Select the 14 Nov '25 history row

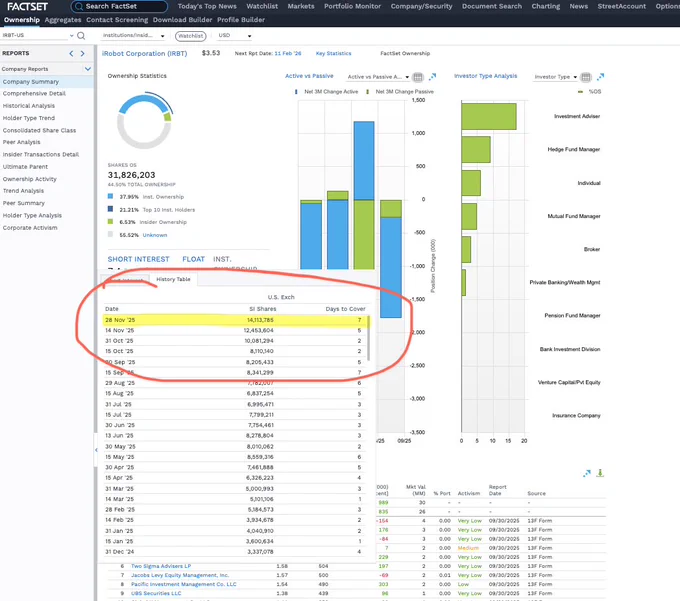tap(235, 330)
